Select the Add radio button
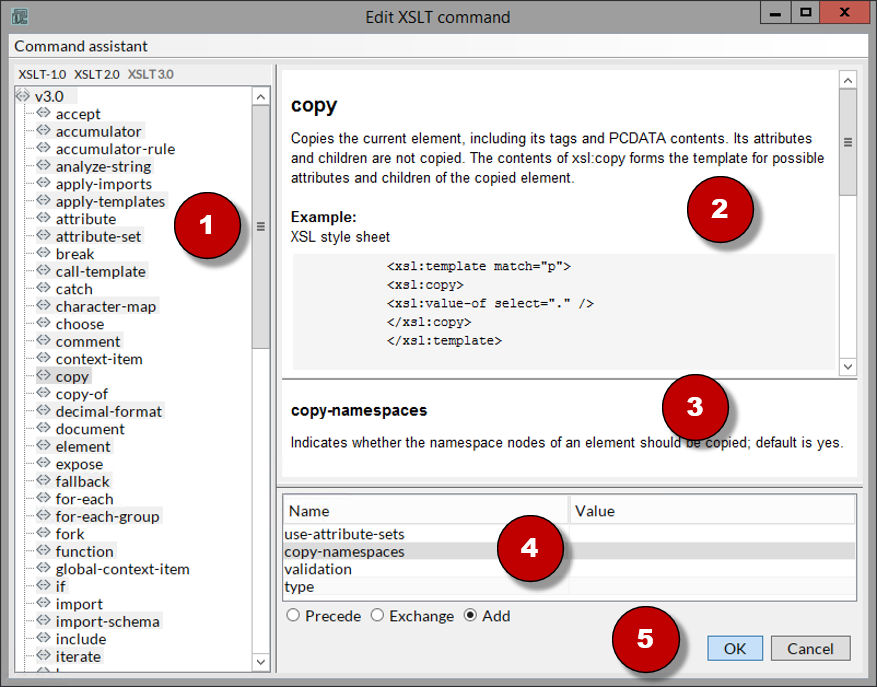 (470, 616)
